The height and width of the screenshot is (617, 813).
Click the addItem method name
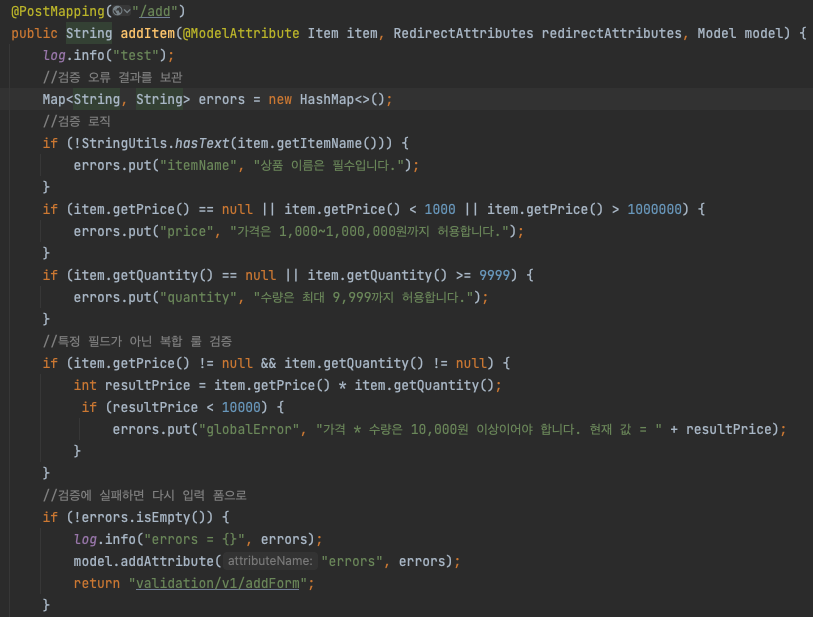point(148,33)
